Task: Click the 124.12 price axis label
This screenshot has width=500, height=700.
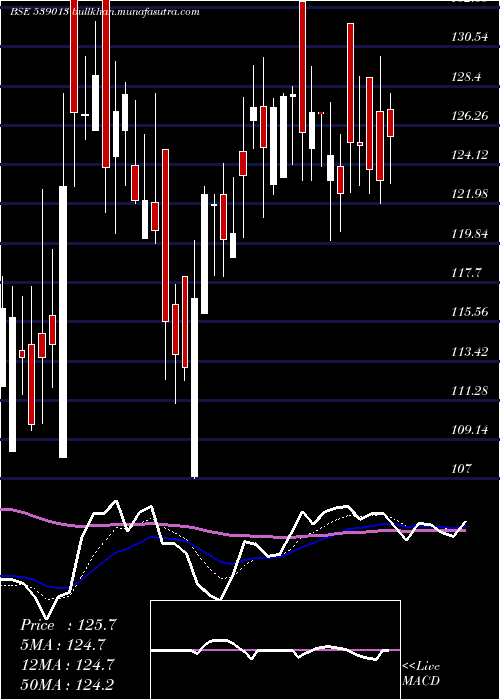Action: (x=470, y=155)
